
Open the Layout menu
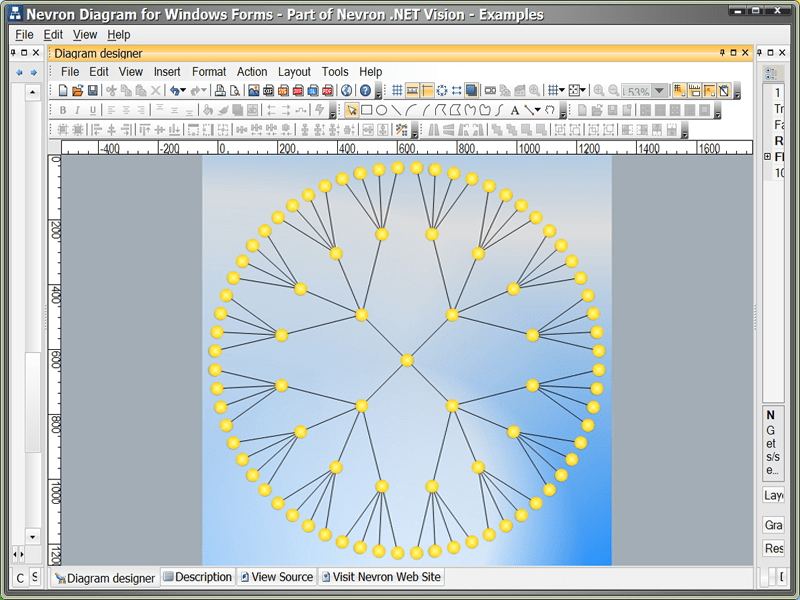(294, 71)
